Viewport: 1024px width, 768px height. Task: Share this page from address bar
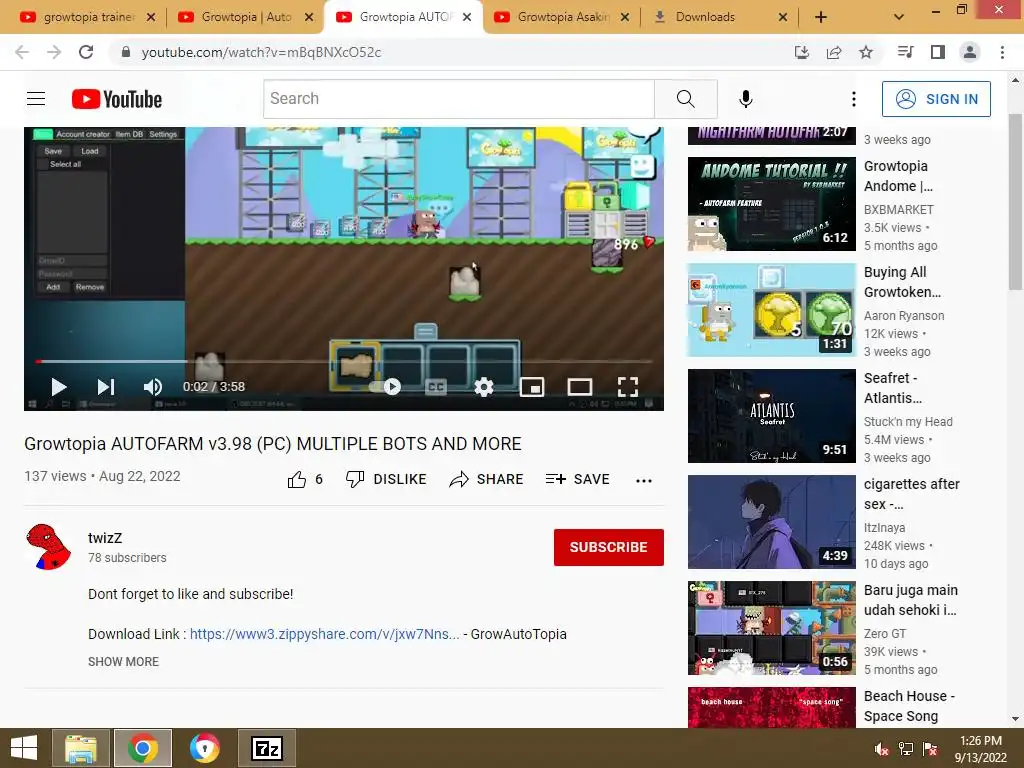[x=834, y=52]
